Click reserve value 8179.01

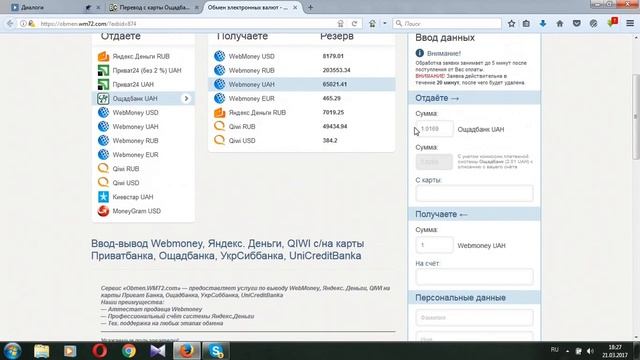[x=333, y=56]
